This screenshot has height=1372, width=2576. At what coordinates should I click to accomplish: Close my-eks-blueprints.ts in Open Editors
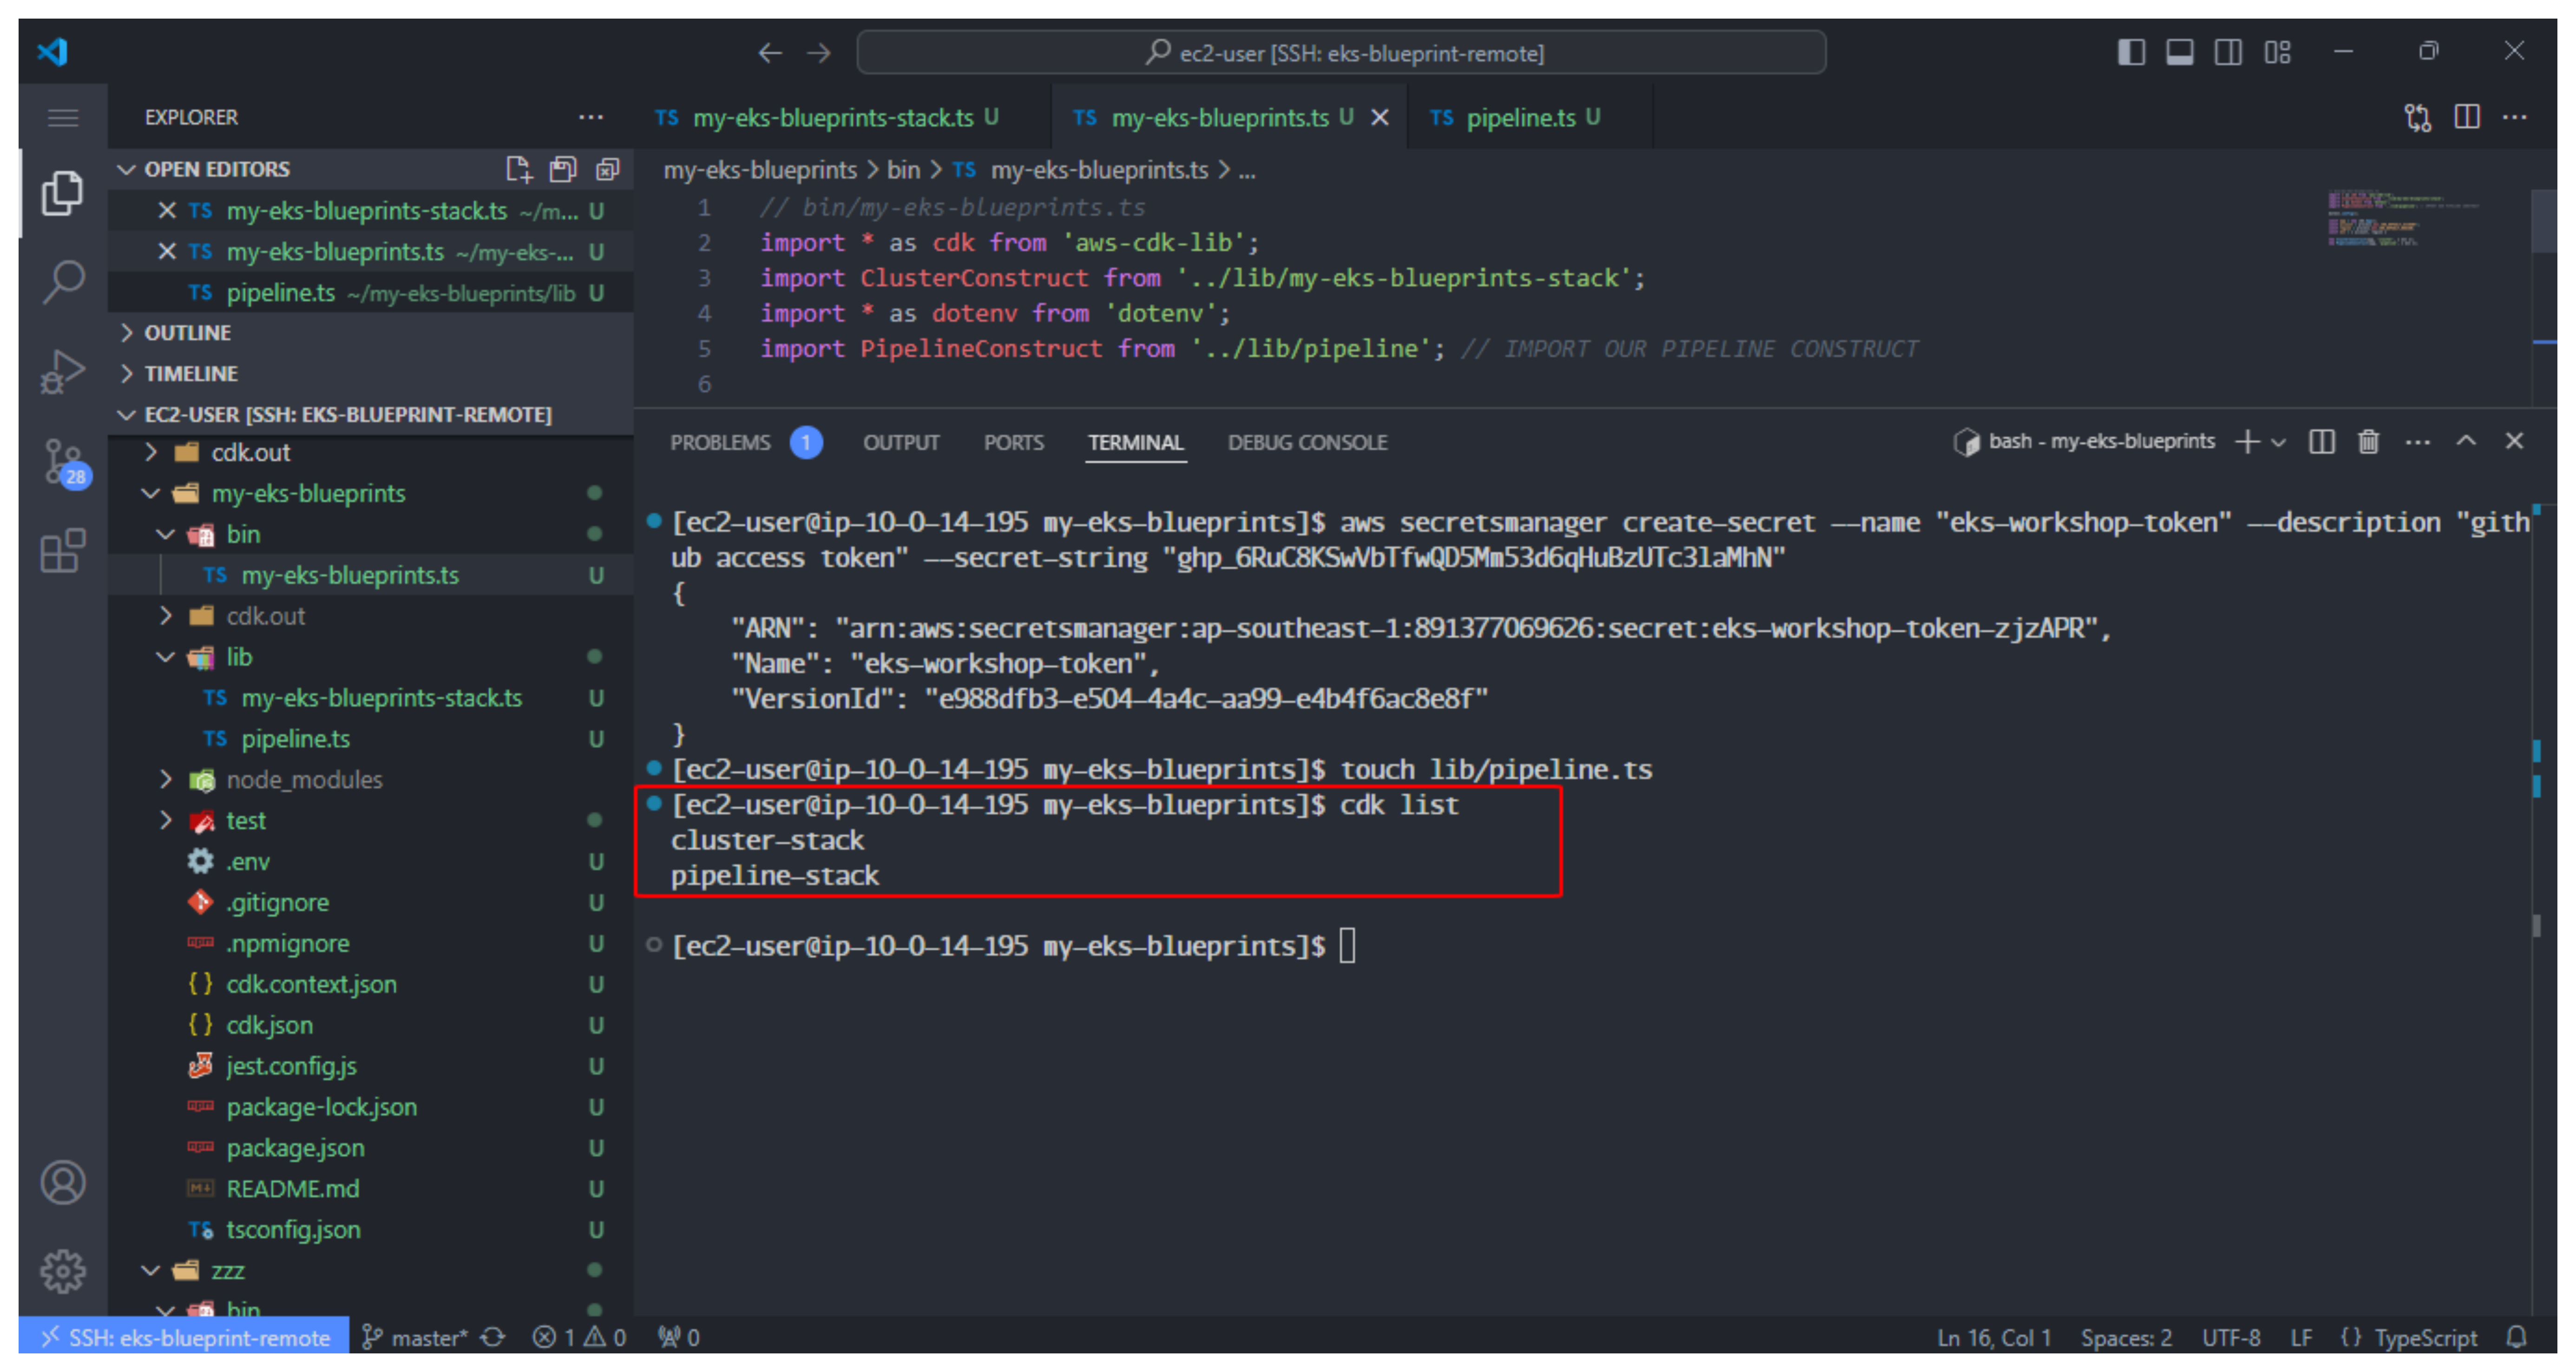coord(167,252)
